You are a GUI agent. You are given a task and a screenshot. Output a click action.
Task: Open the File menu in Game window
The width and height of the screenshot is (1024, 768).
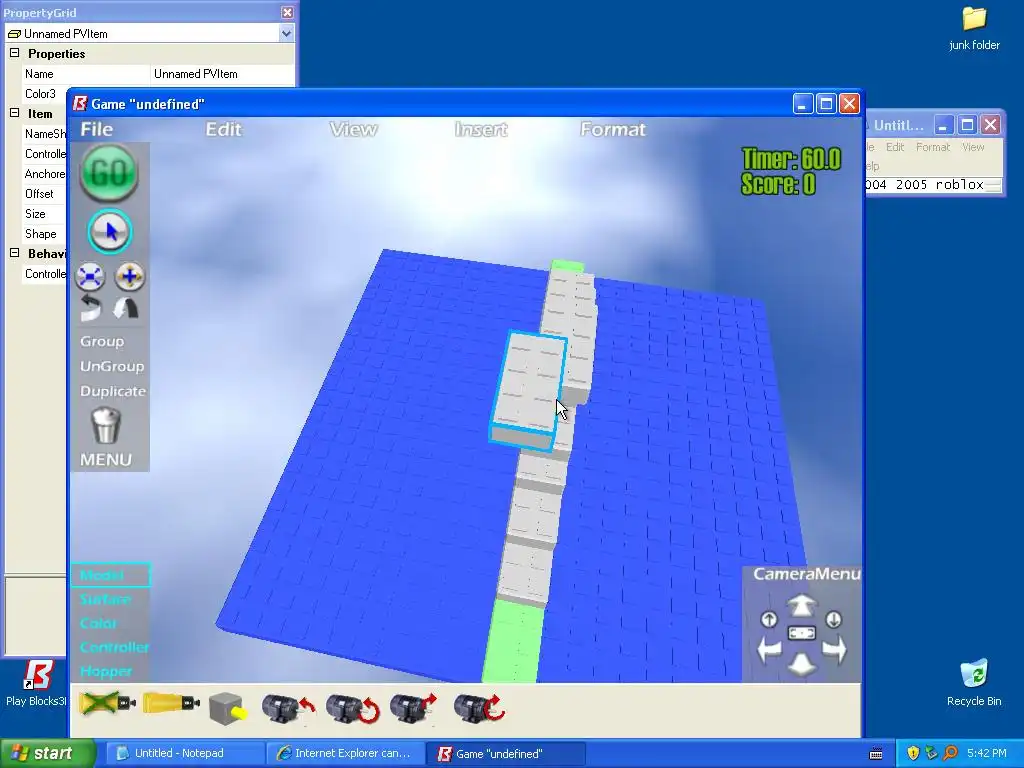click(97, 129)
